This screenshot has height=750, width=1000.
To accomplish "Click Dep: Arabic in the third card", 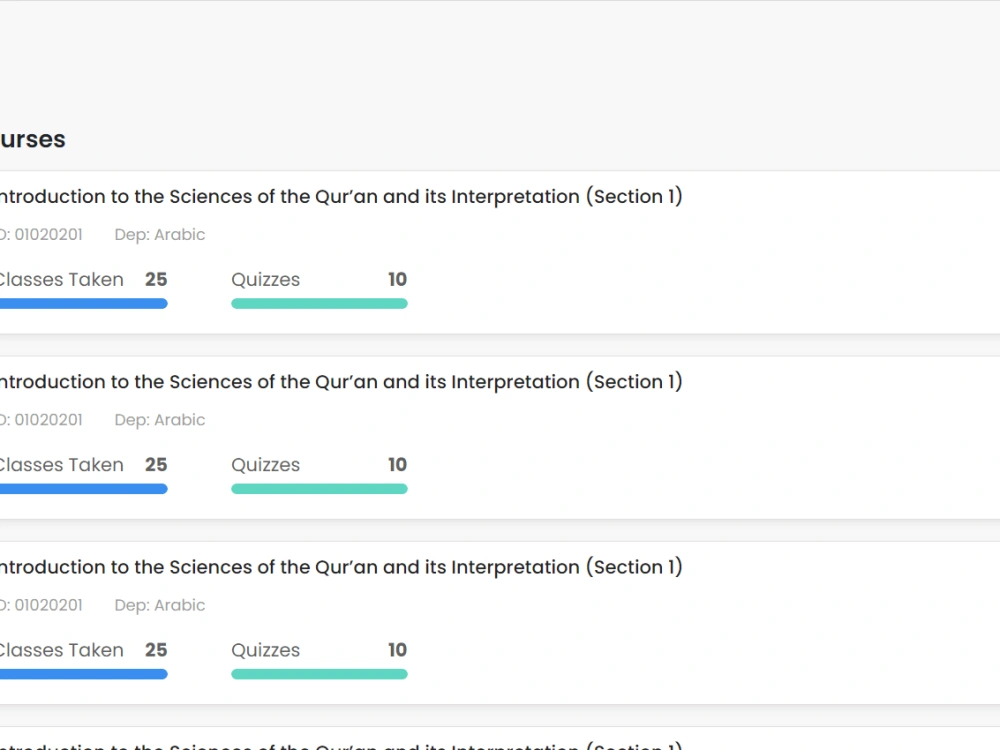I will coord(160,605).
